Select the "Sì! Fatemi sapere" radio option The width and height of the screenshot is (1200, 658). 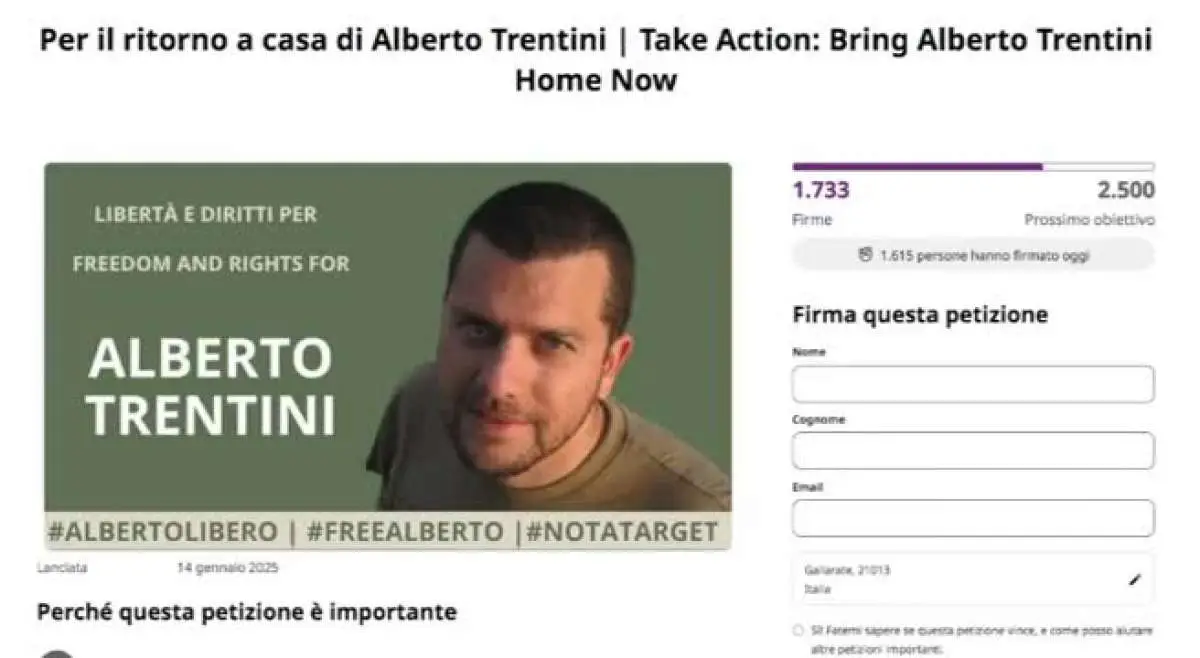797,631
